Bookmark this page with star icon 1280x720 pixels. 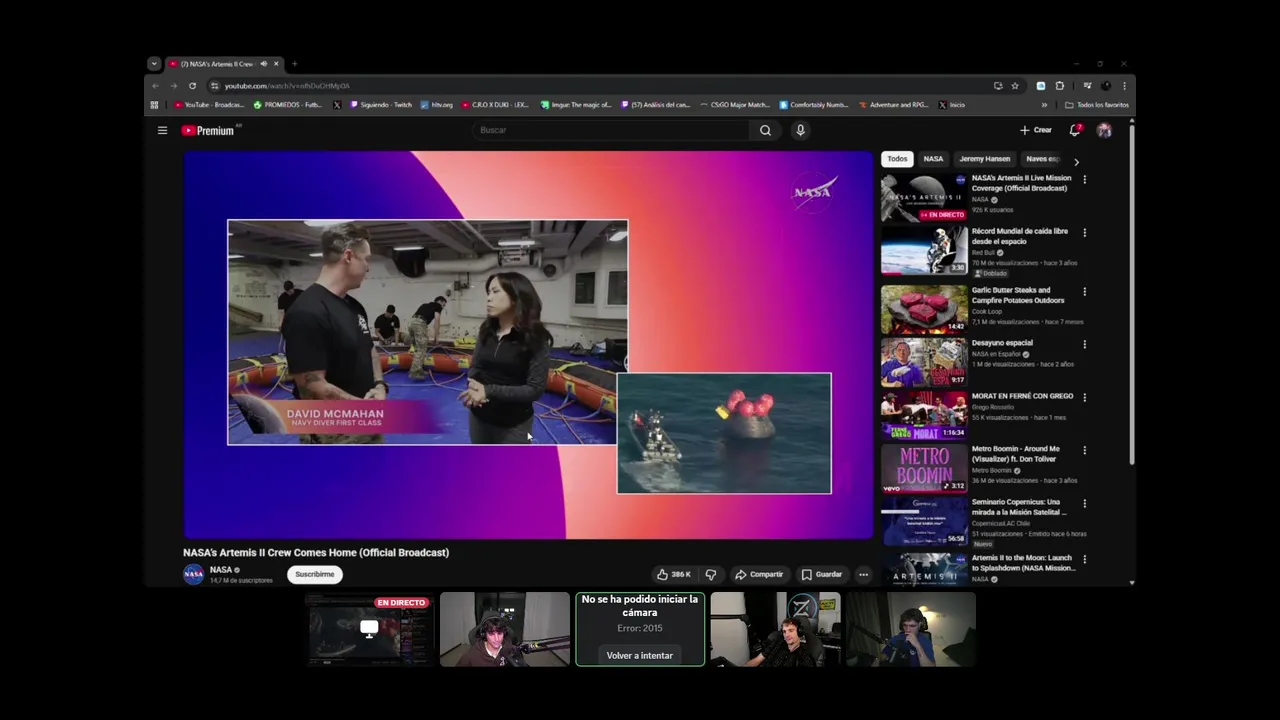[1015, 86]
